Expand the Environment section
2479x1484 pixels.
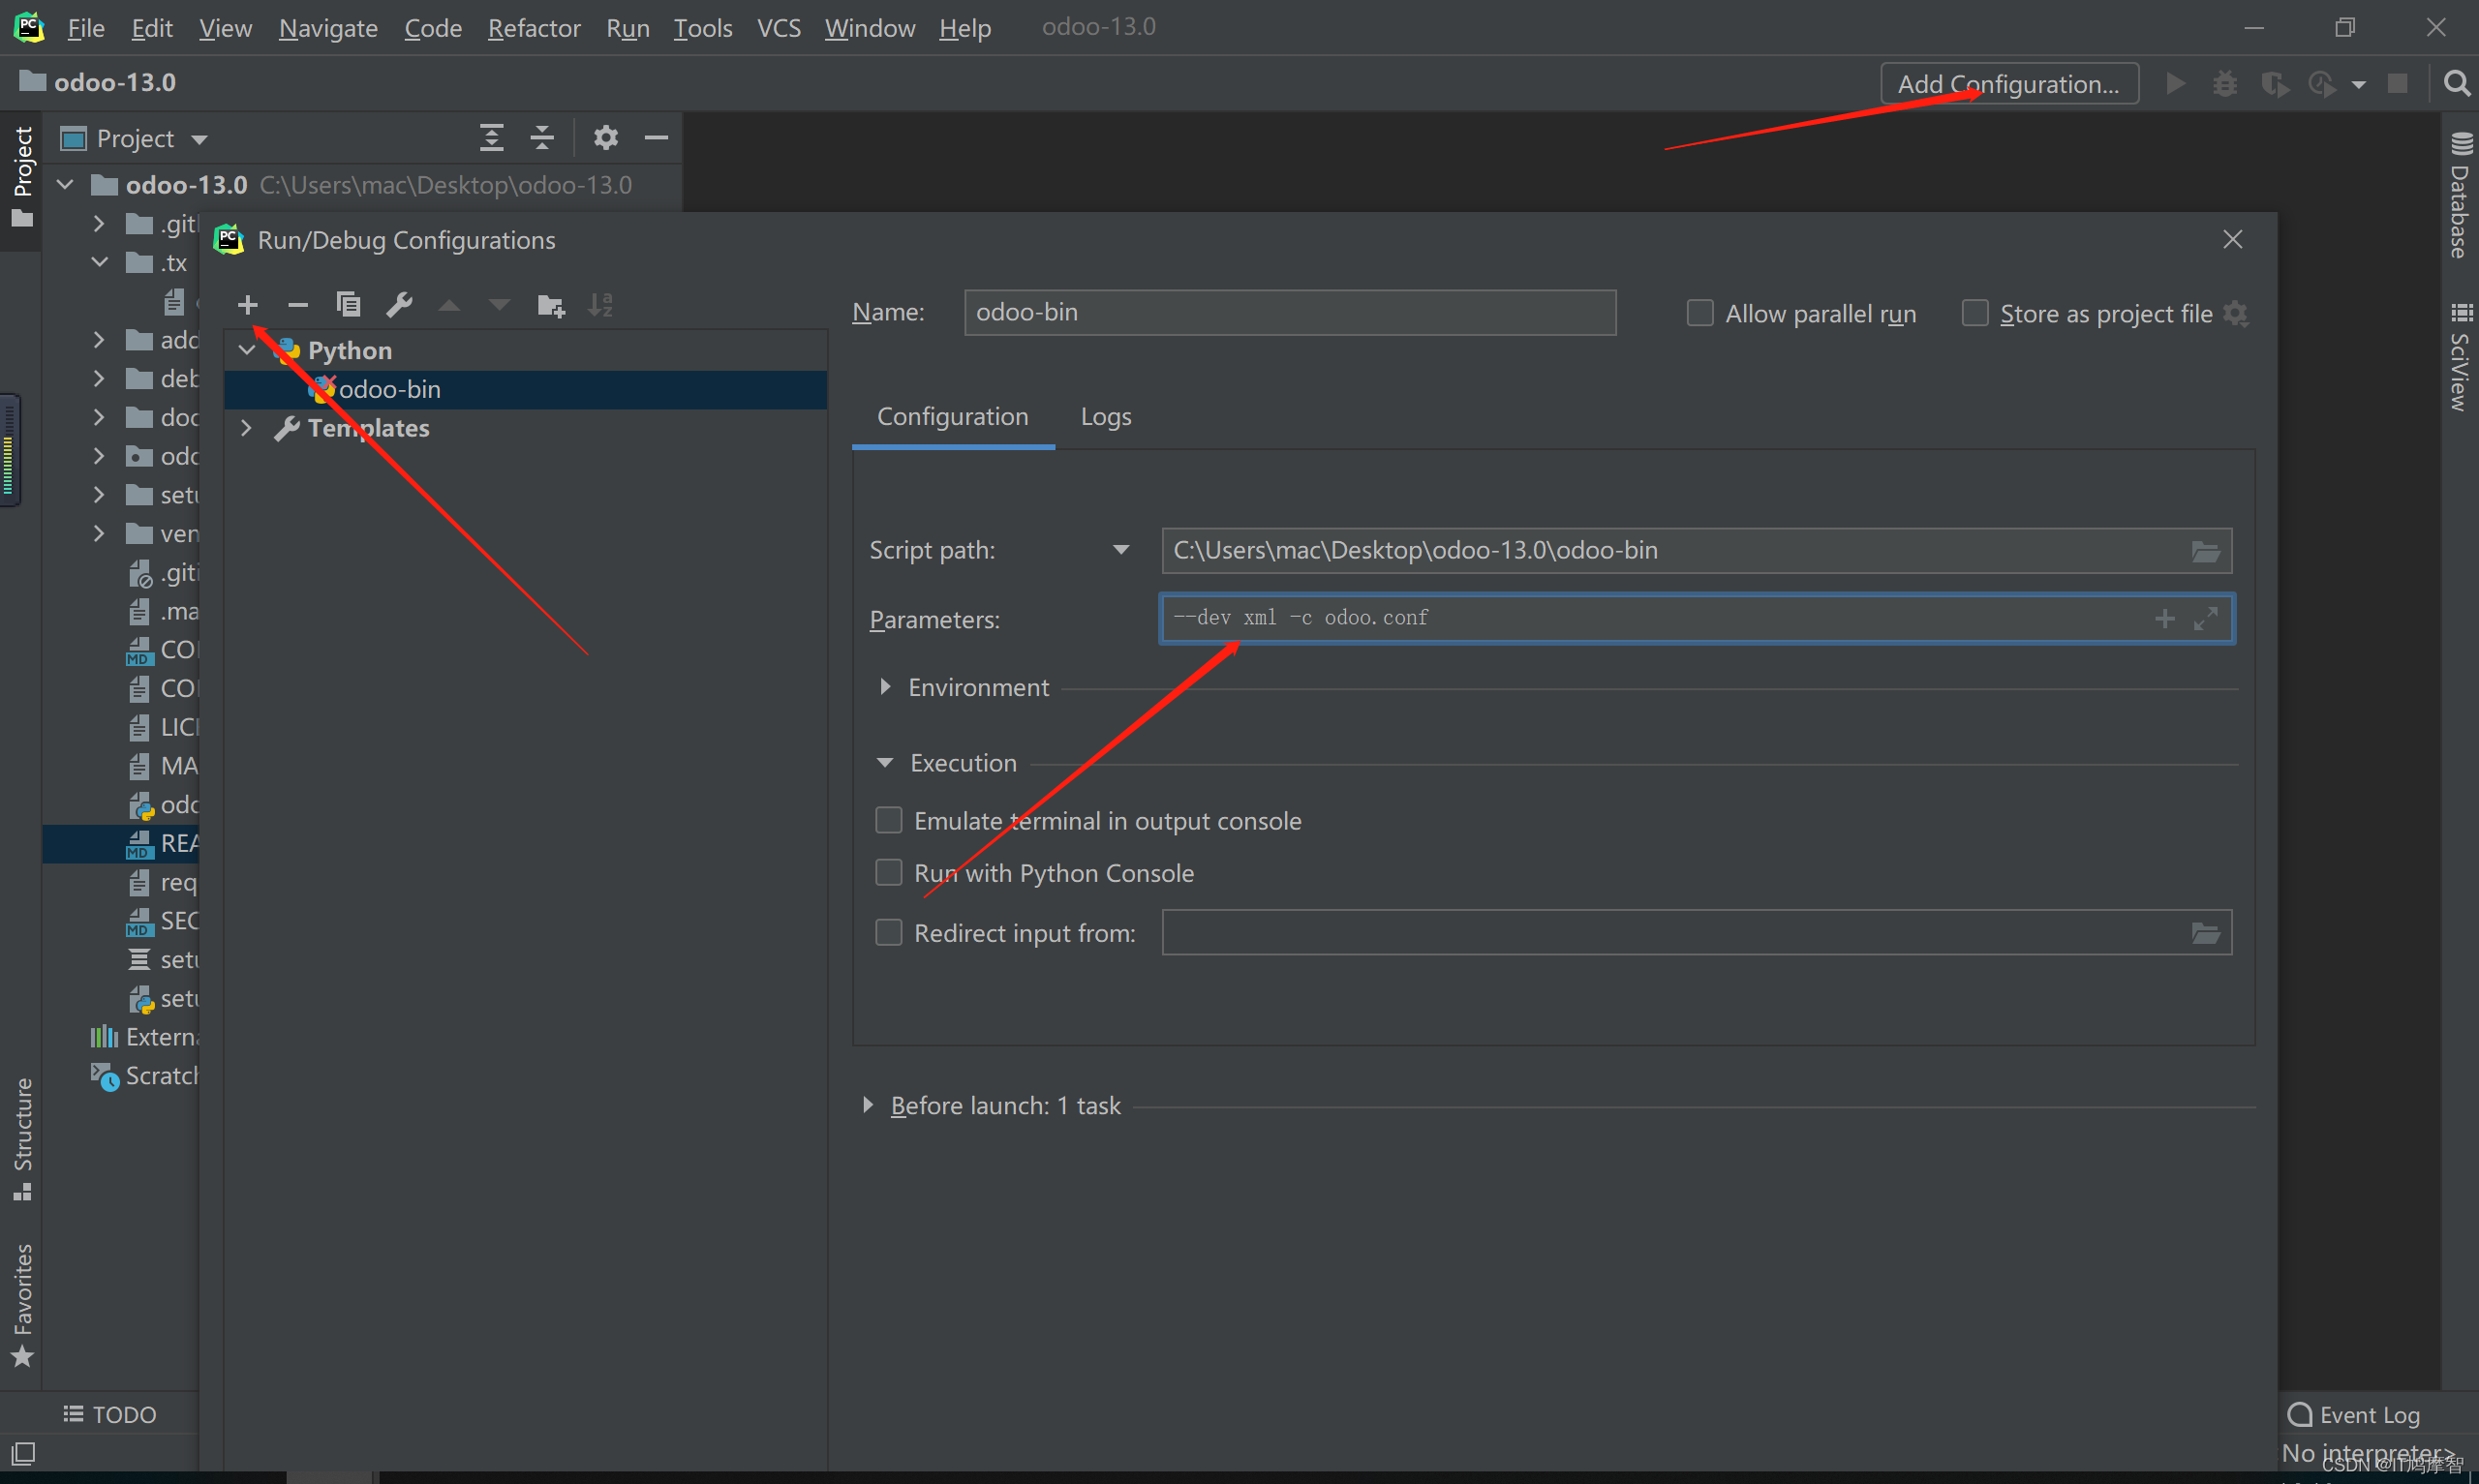tap(885, 687)
